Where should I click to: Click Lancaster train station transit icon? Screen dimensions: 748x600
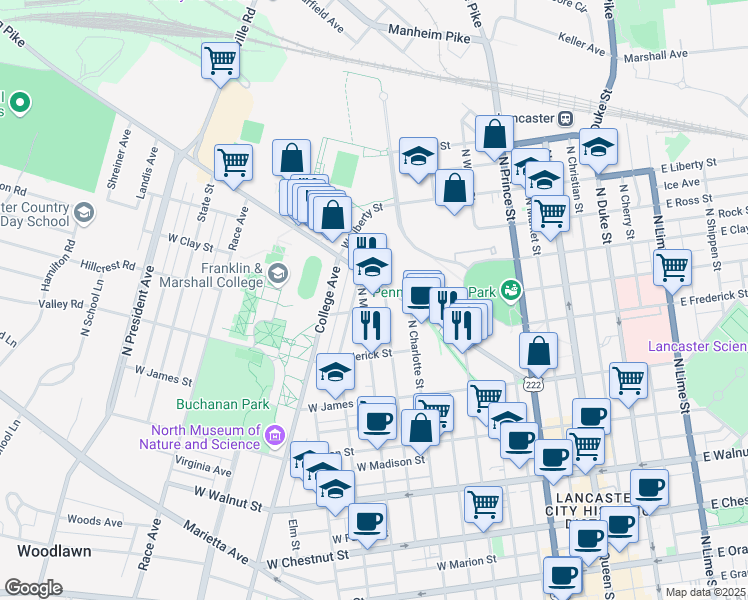566,118
